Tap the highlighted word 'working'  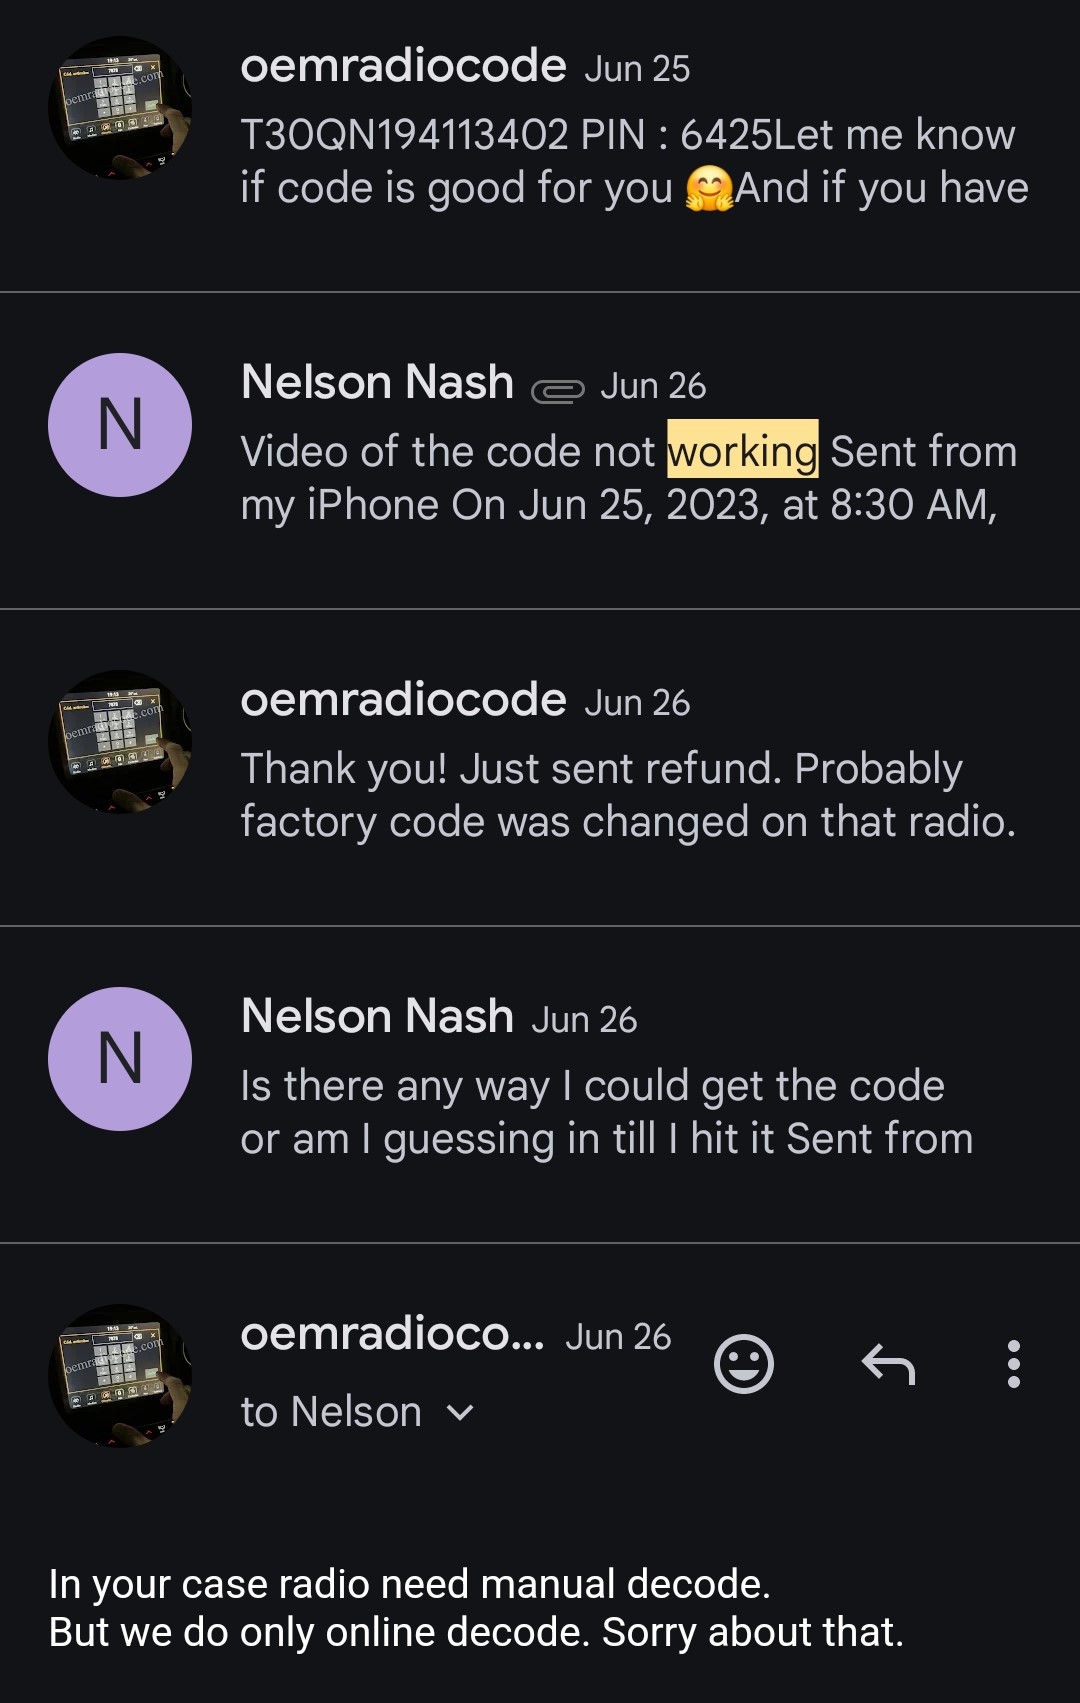742,452
